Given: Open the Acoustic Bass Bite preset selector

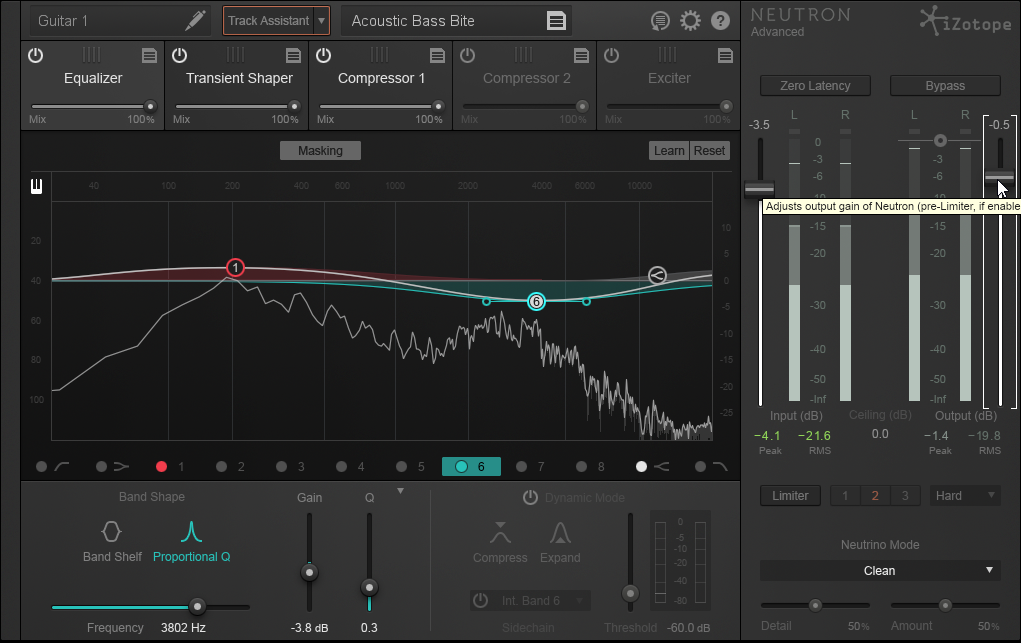Looking at the screenshot, I should click(x=456, y=21).
